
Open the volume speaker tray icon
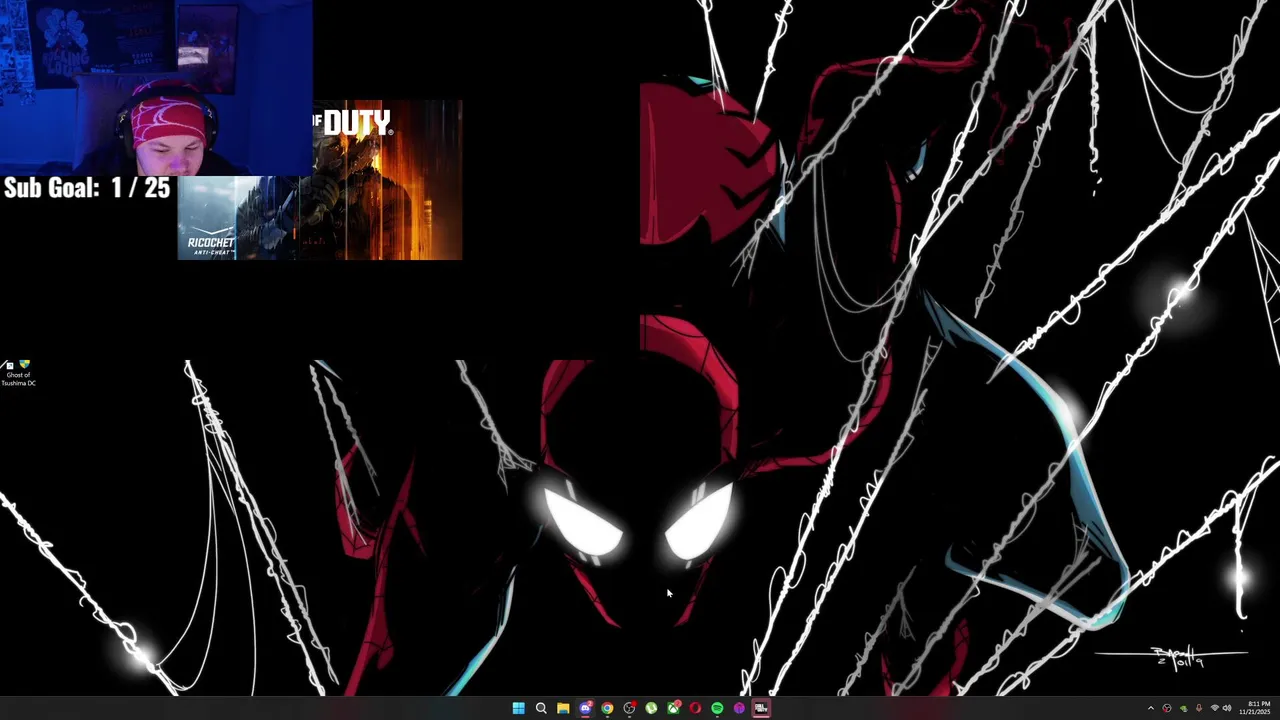[1227, 708]
